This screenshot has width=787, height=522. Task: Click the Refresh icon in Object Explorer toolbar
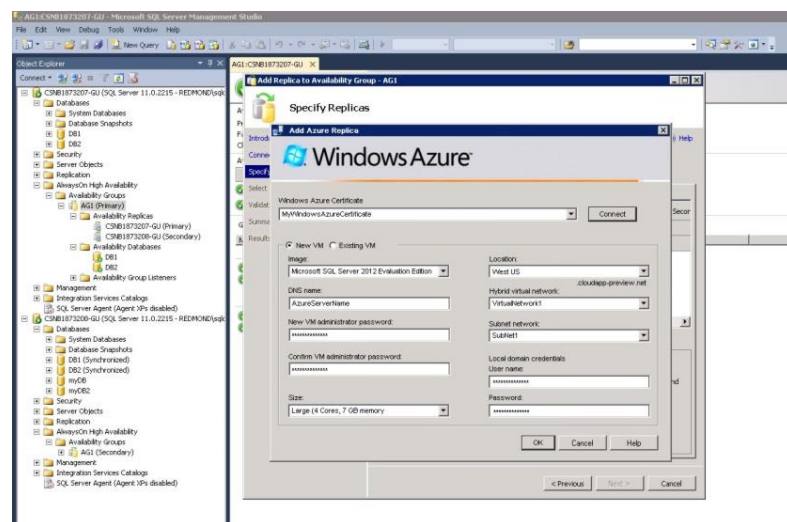tap(118, 78)
